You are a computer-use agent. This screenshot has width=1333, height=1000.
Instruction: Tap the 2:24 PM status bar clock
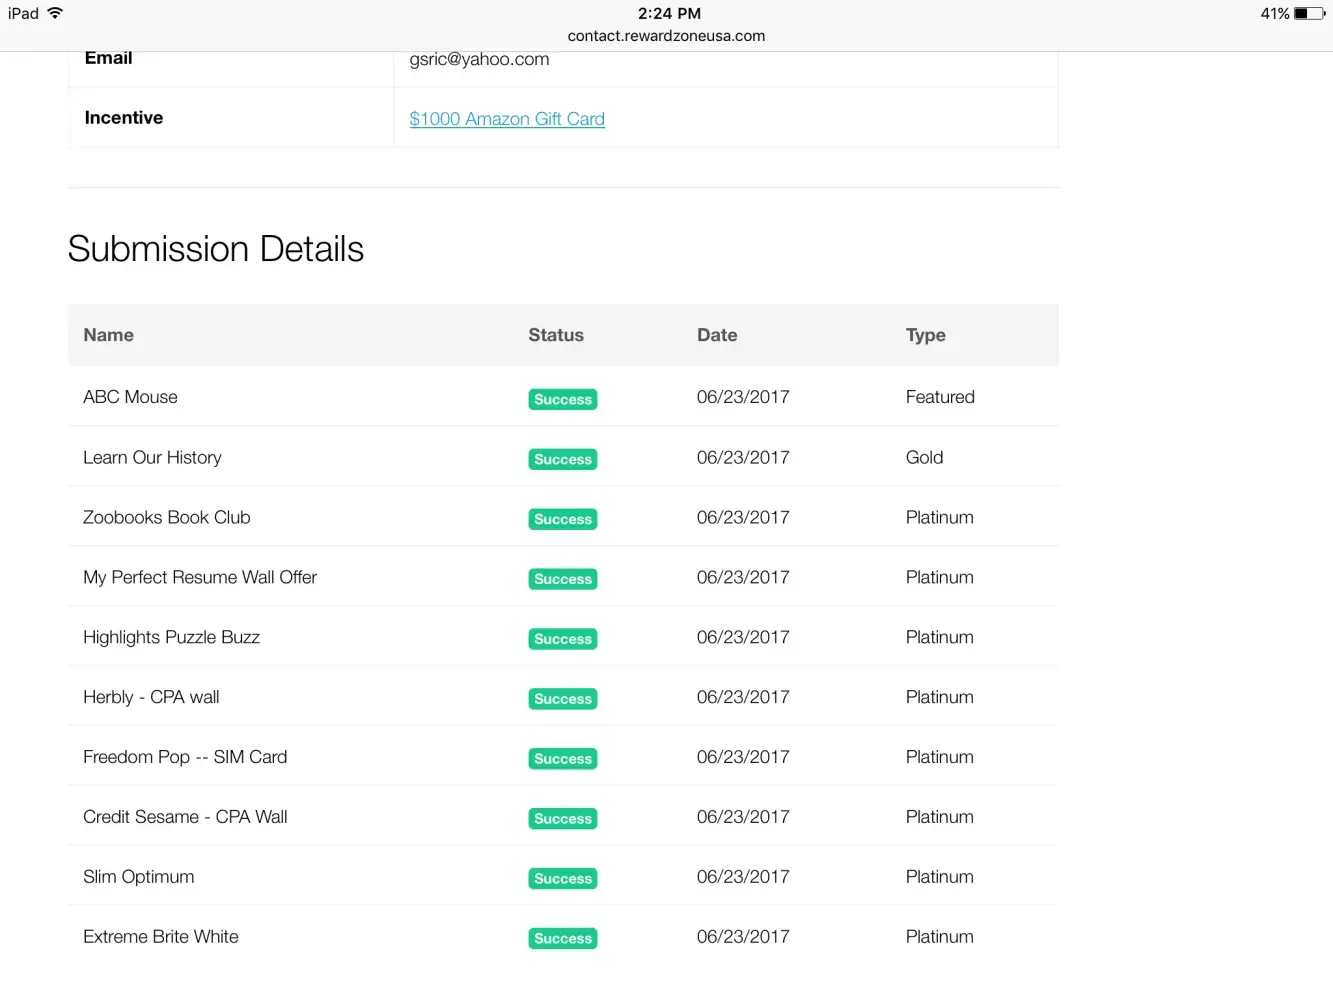point(669,13)
